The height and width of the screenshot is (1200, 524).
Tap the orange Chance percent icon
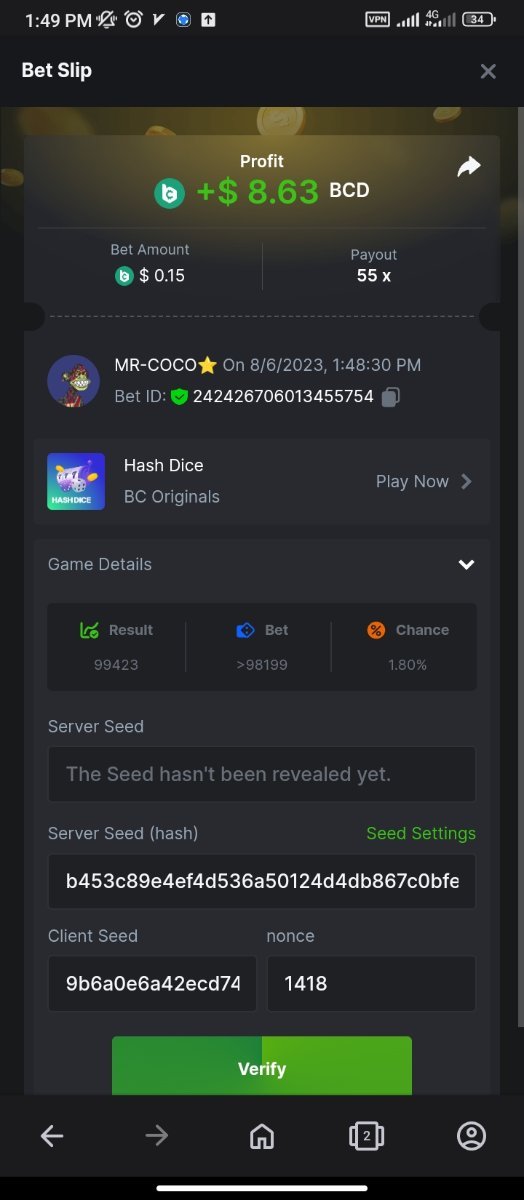[x=376, y=630]
